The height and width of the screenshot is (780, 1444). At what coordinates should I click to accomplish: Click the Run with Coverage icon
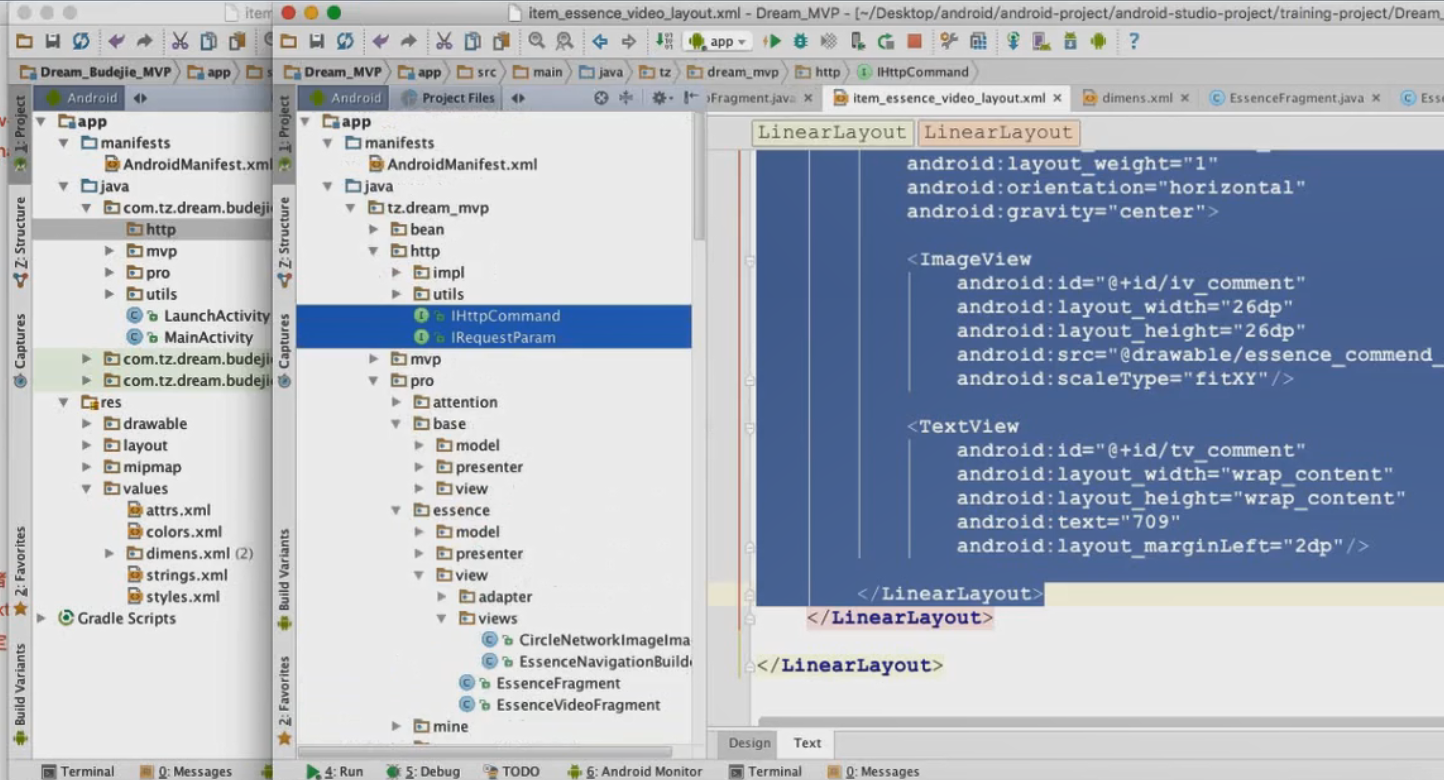tap(828, 41)
